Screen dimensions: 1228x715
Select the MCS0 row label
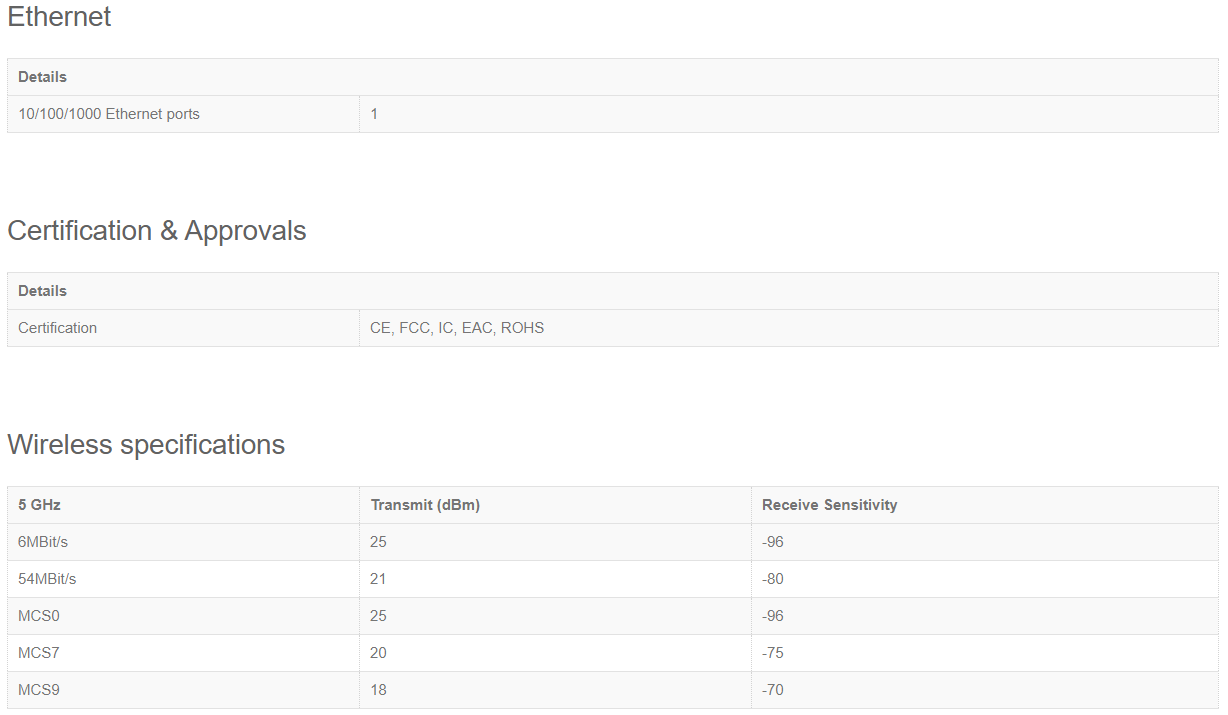point(39,616)
